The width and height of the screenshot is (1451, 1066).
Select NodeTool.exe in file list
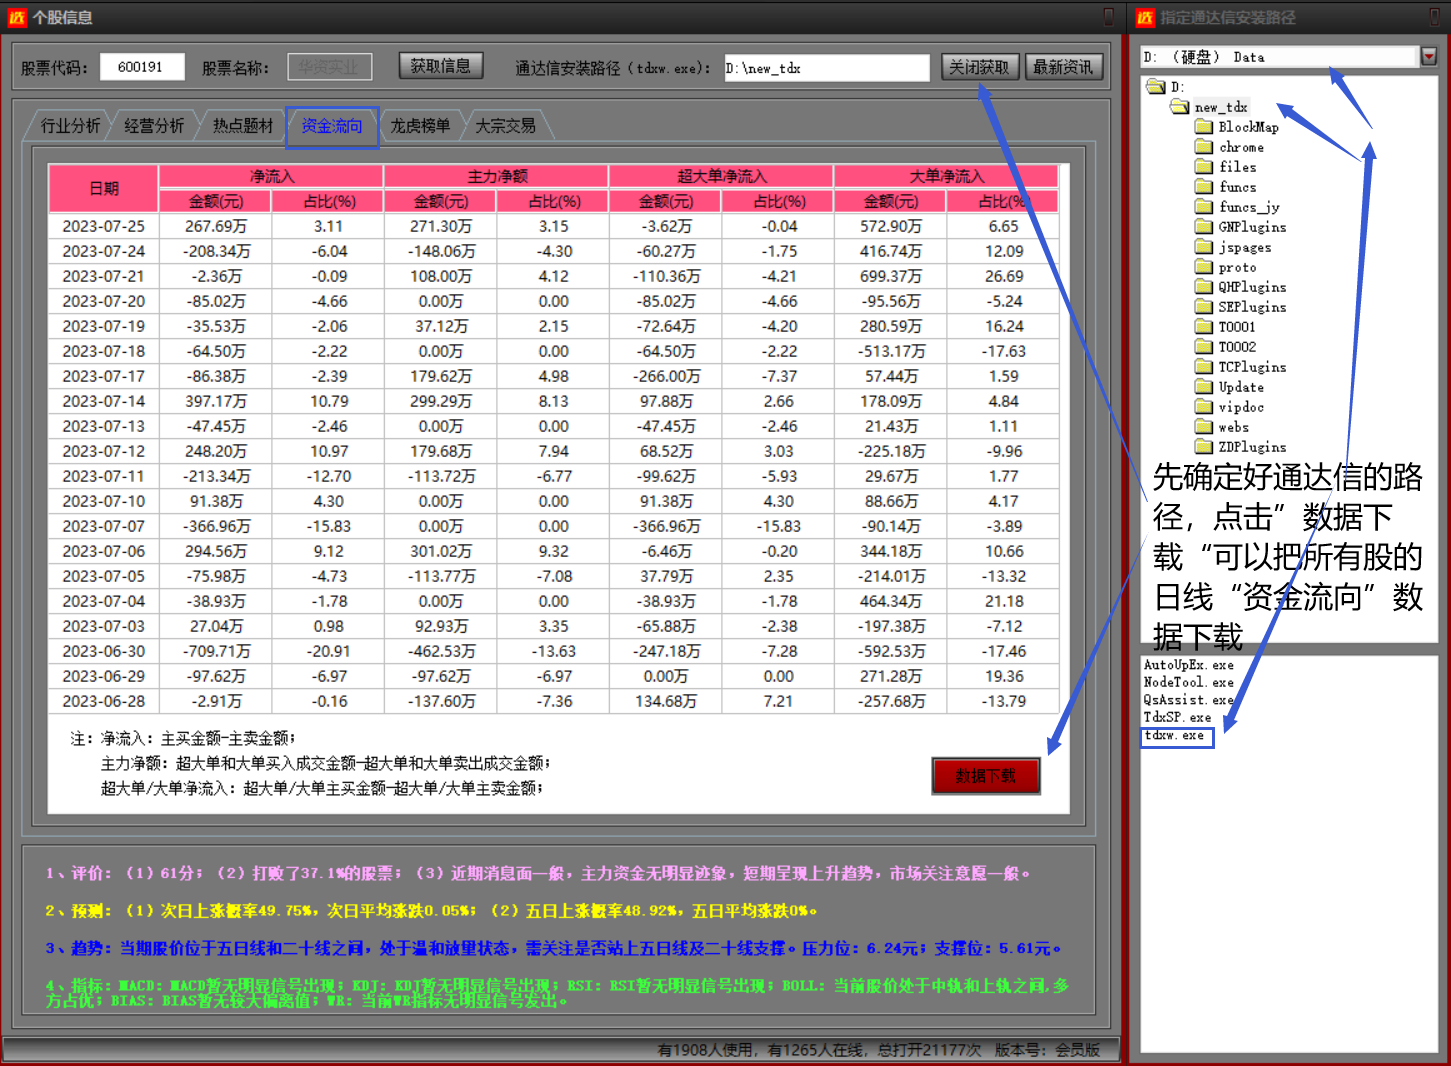1188,682
